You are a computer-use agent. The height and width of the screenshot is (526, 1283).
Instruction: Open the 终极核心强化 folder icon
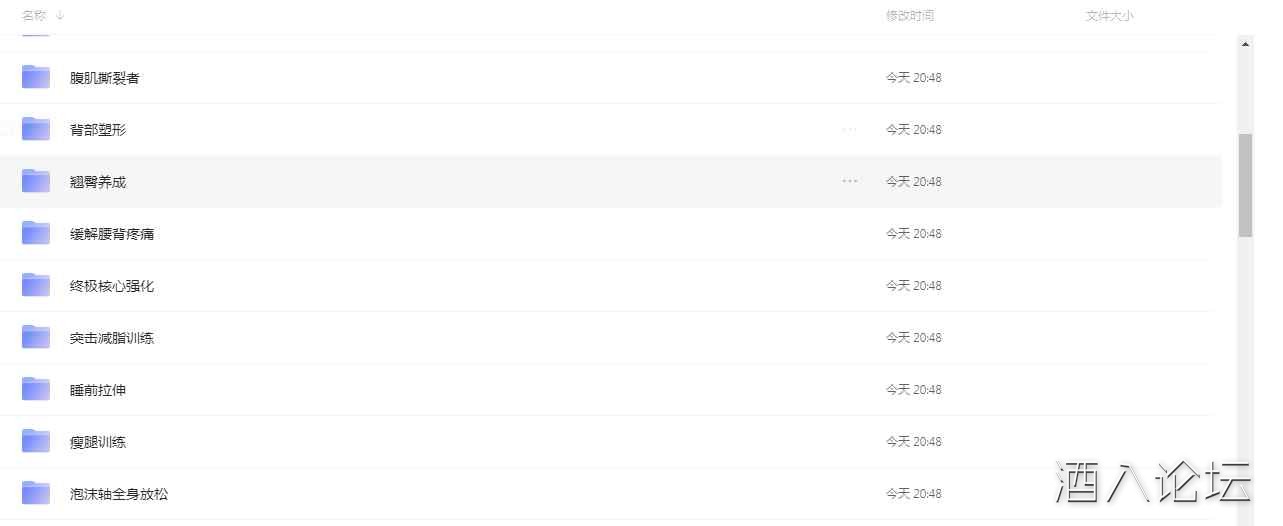pos(36,285)
